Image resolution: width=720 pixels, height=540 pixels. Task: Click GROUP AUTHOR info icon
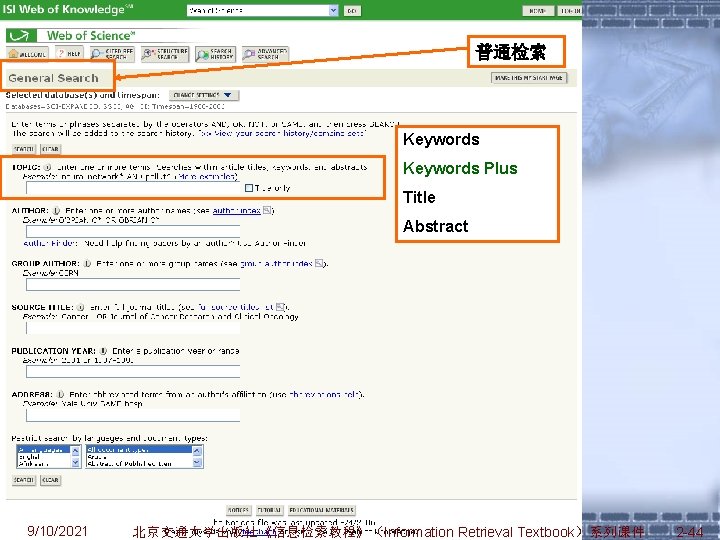pyautogui.click(x=87, y=264)
